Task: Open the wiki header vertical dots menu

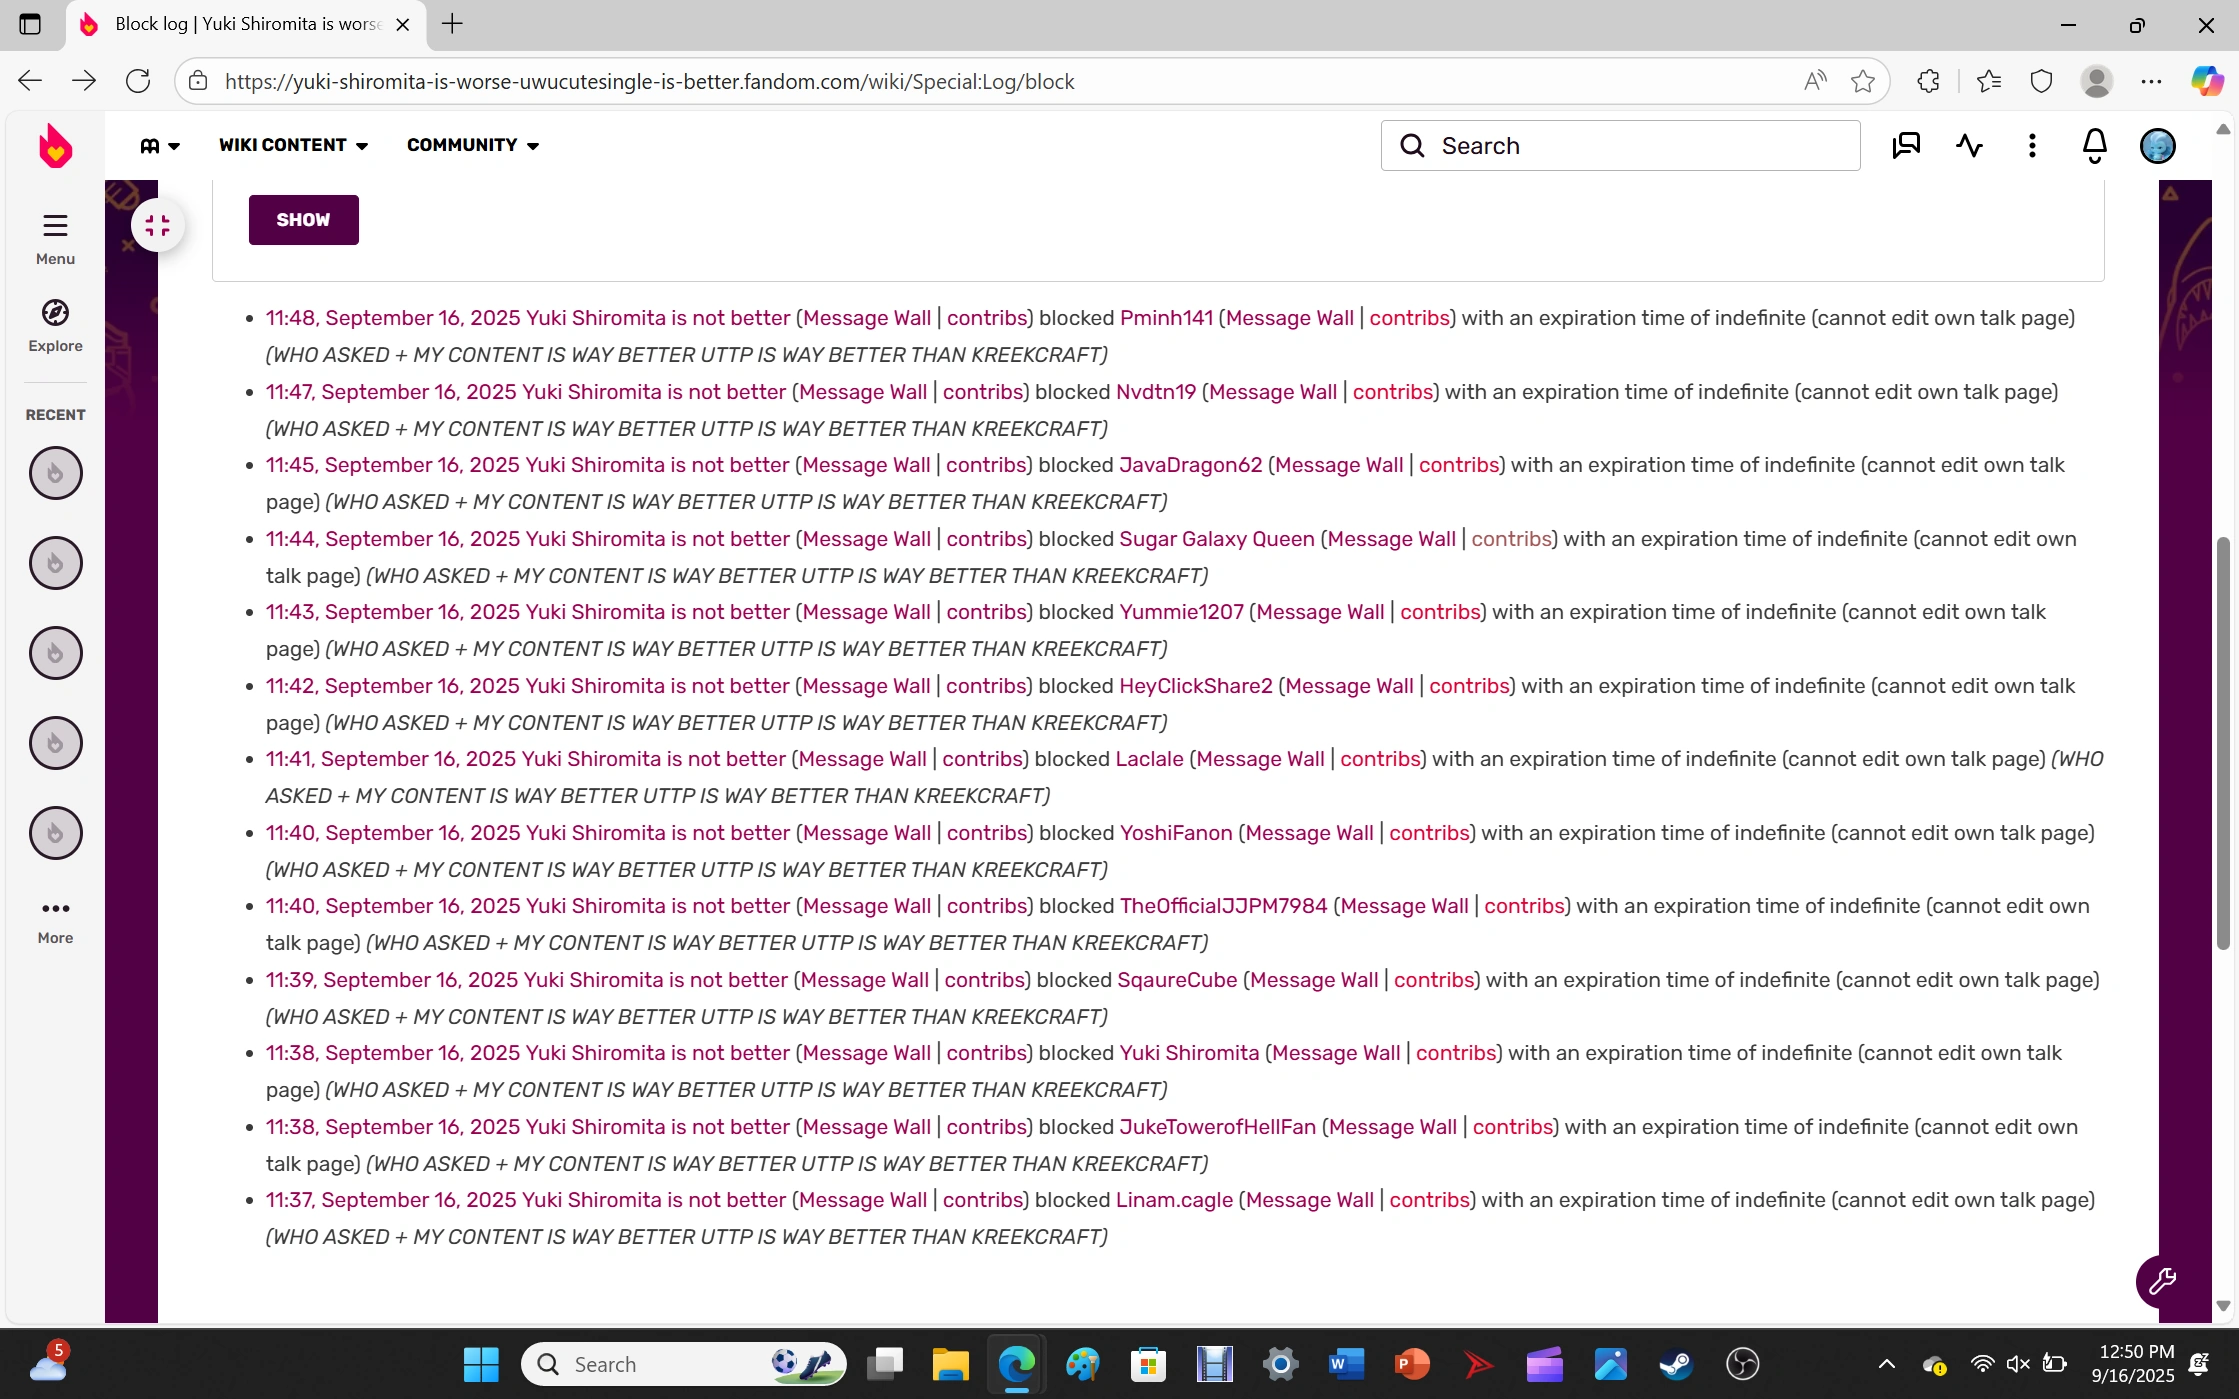Action: click(2031, 146)
